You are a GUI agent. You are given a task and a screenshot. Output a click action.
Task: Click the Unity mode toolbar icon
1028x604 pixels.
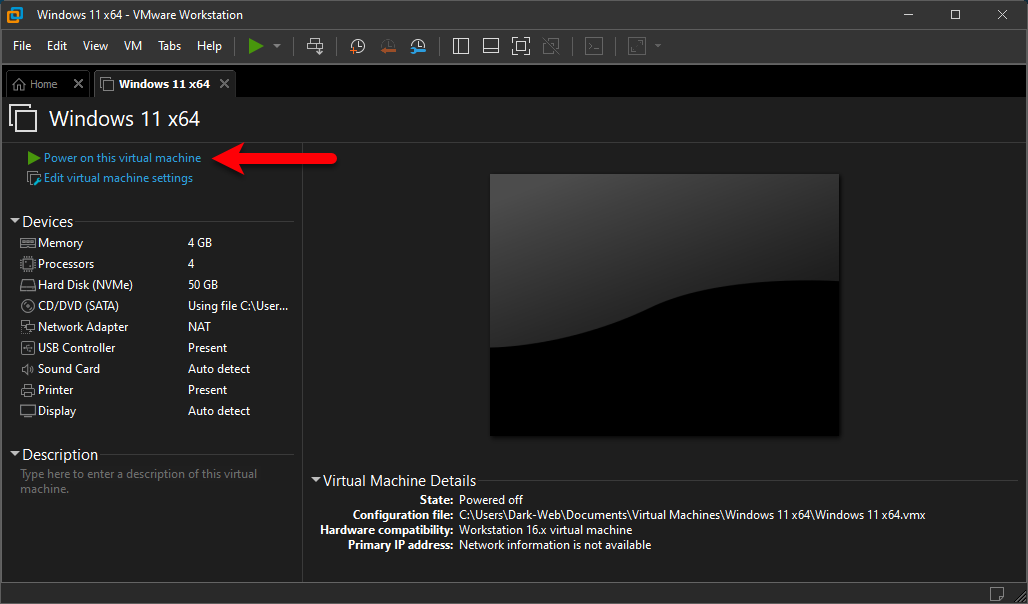click(x=551, y=46)
